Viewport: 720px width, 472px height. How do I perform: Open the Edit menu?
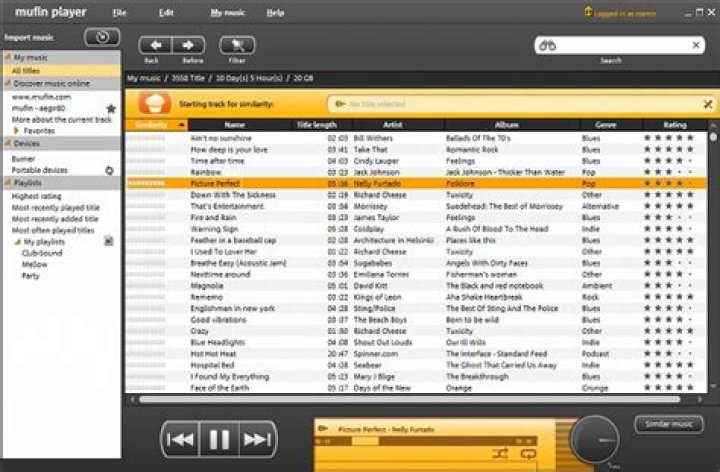pos(166,13)
